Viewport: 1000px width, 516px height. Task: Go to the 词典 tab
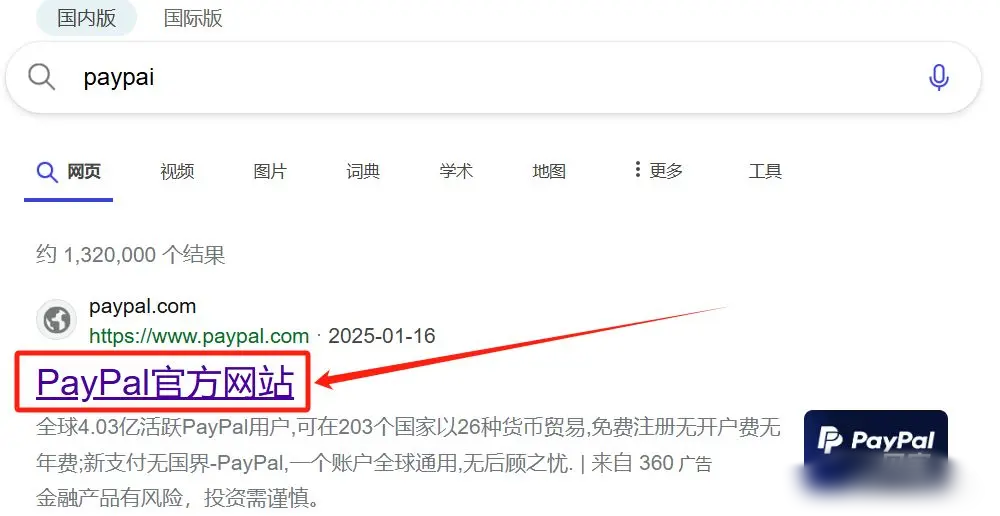coord(364,172)
